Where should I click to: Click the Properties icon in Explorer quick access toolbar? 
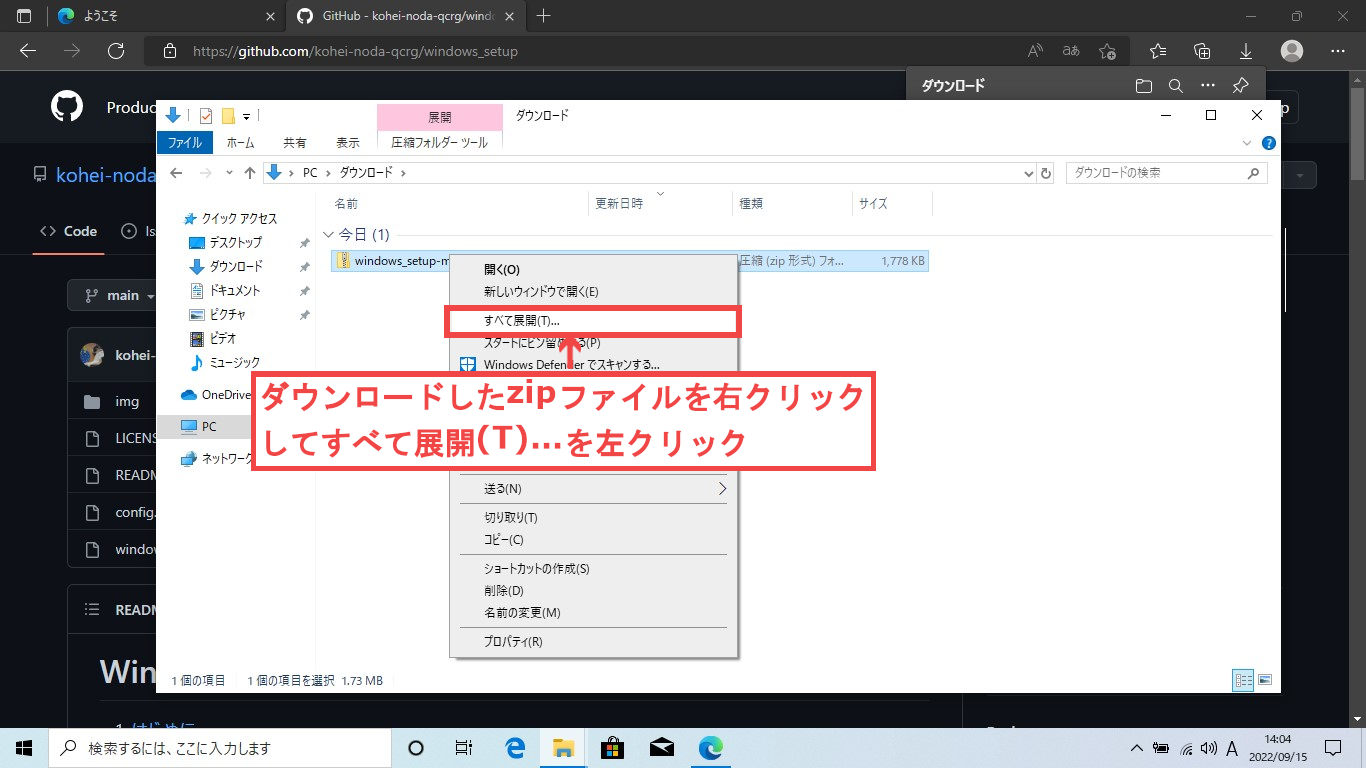click(206, 115)
